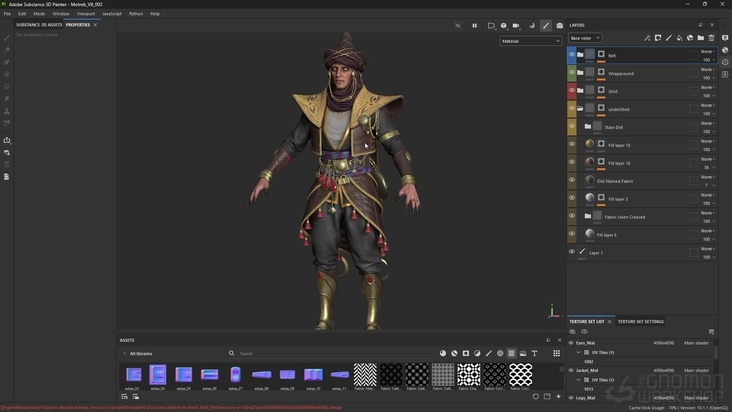
Task: Switch to Texture Set Settings tab
Action: click(x=640, y=321)
